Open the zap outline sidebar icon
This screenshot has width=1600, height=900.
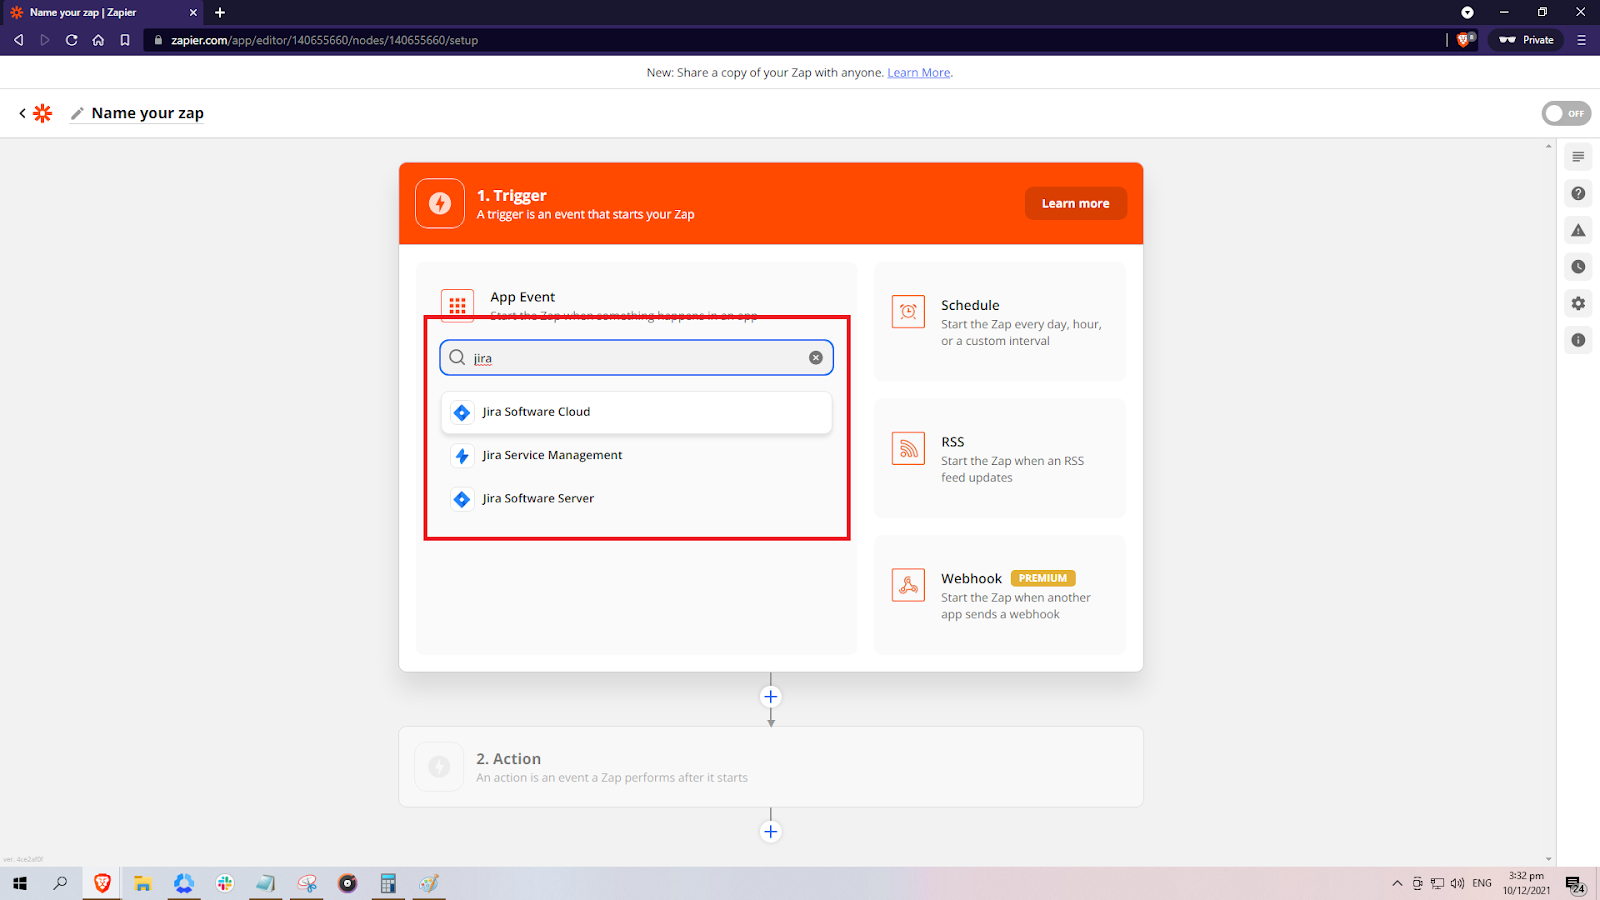click(1578, 157)
